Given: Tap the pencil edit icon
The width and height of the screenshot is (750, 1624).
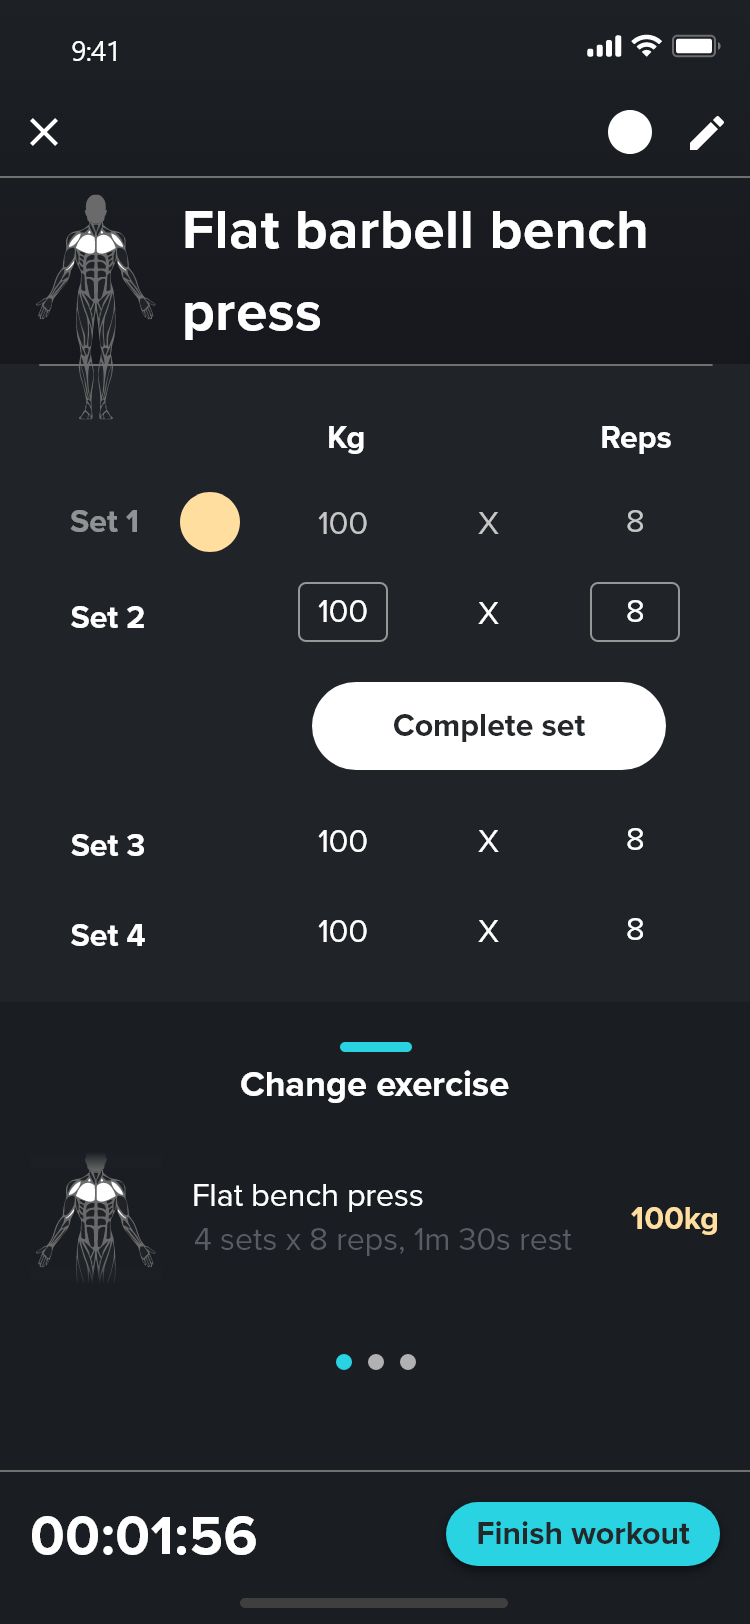Looking at the screenshot, I should (707, 133).
